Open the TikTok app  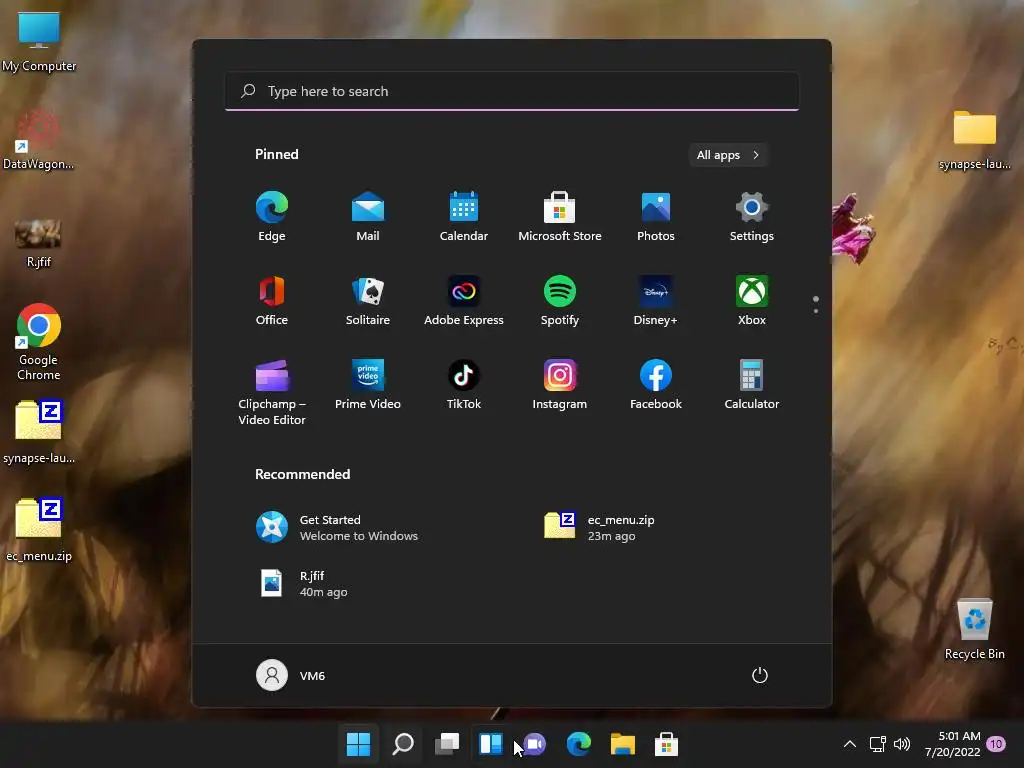[x=464, y=385]
